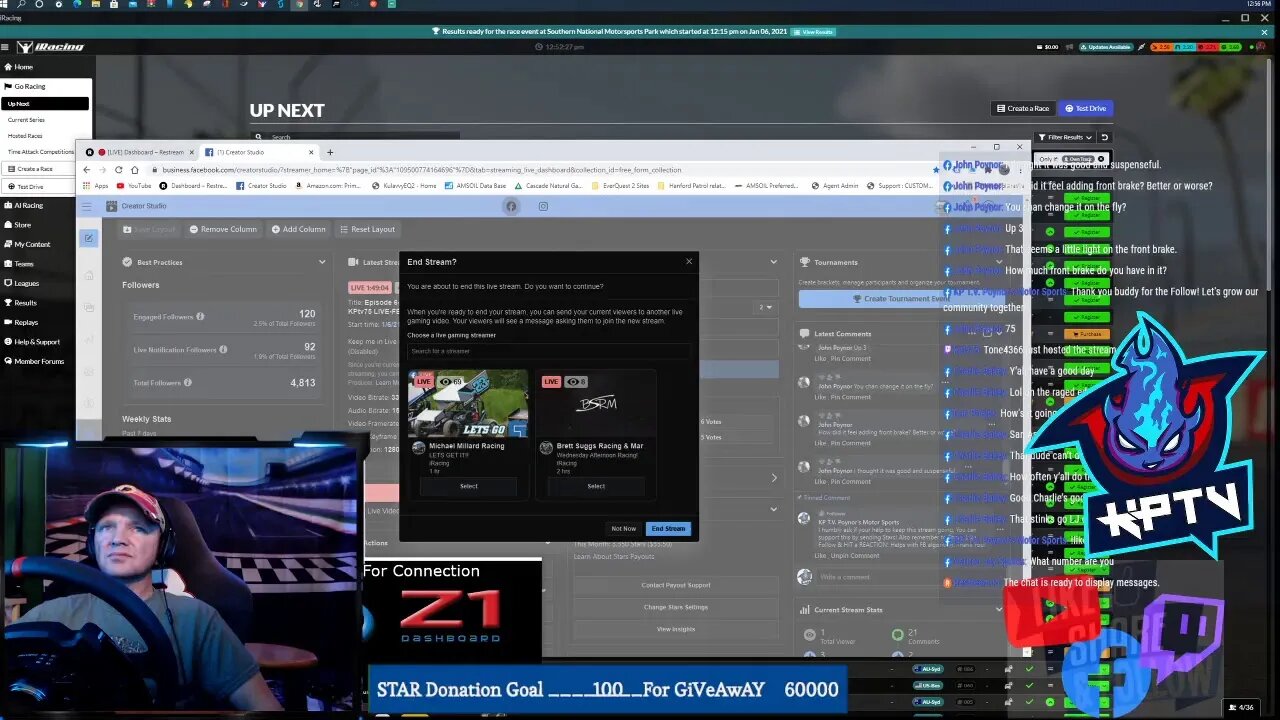Click Create a Race in iRacing sidebar
Screen dimensions: 1280x720
[x=37, y=169]
